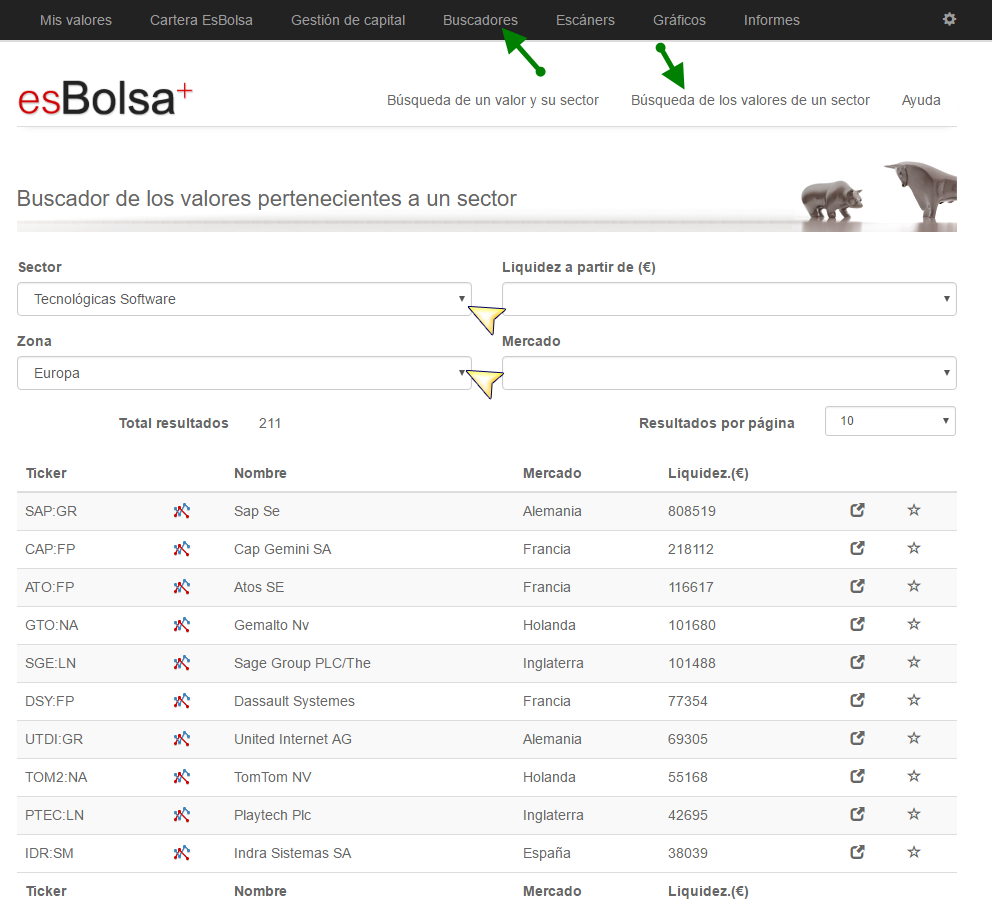The height and width of the screenshot is (906, 992).
Task: Open the chart icon for TOM2:NA
Action: [182, 776]
